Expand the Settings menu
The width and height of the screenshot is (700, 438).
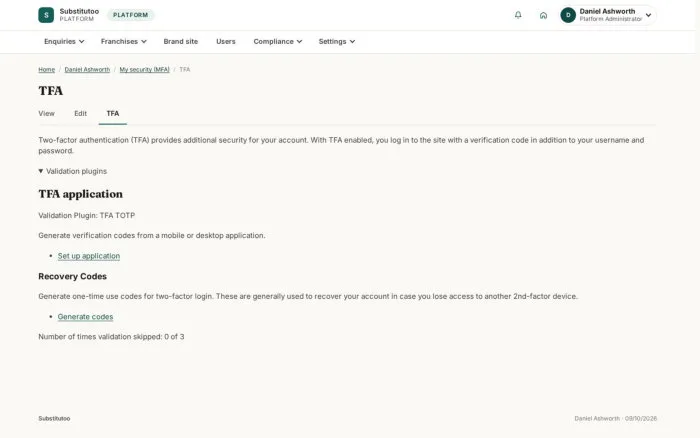337,42
